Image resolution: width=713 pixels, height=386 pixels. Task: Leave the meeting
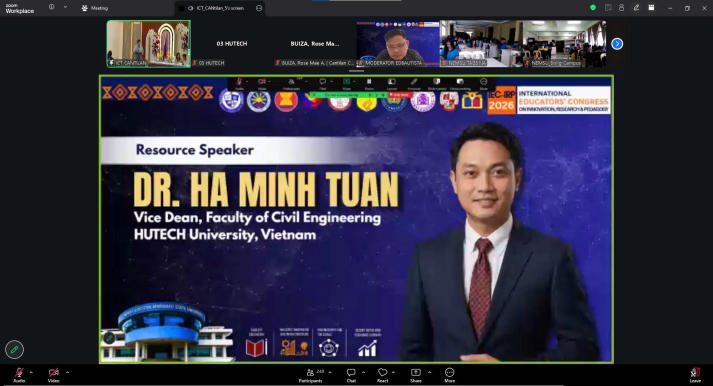click(x=695, y=375)
